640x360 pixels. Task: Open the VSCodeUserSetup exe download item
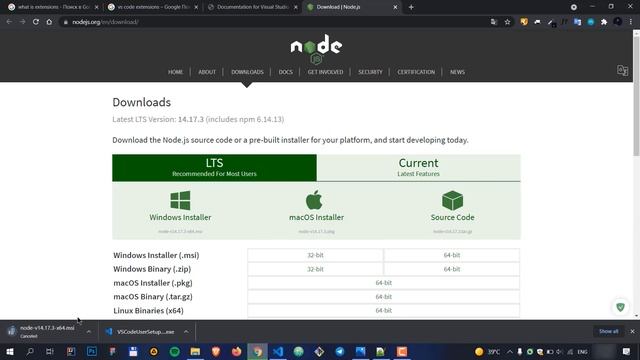coord(141,332)
